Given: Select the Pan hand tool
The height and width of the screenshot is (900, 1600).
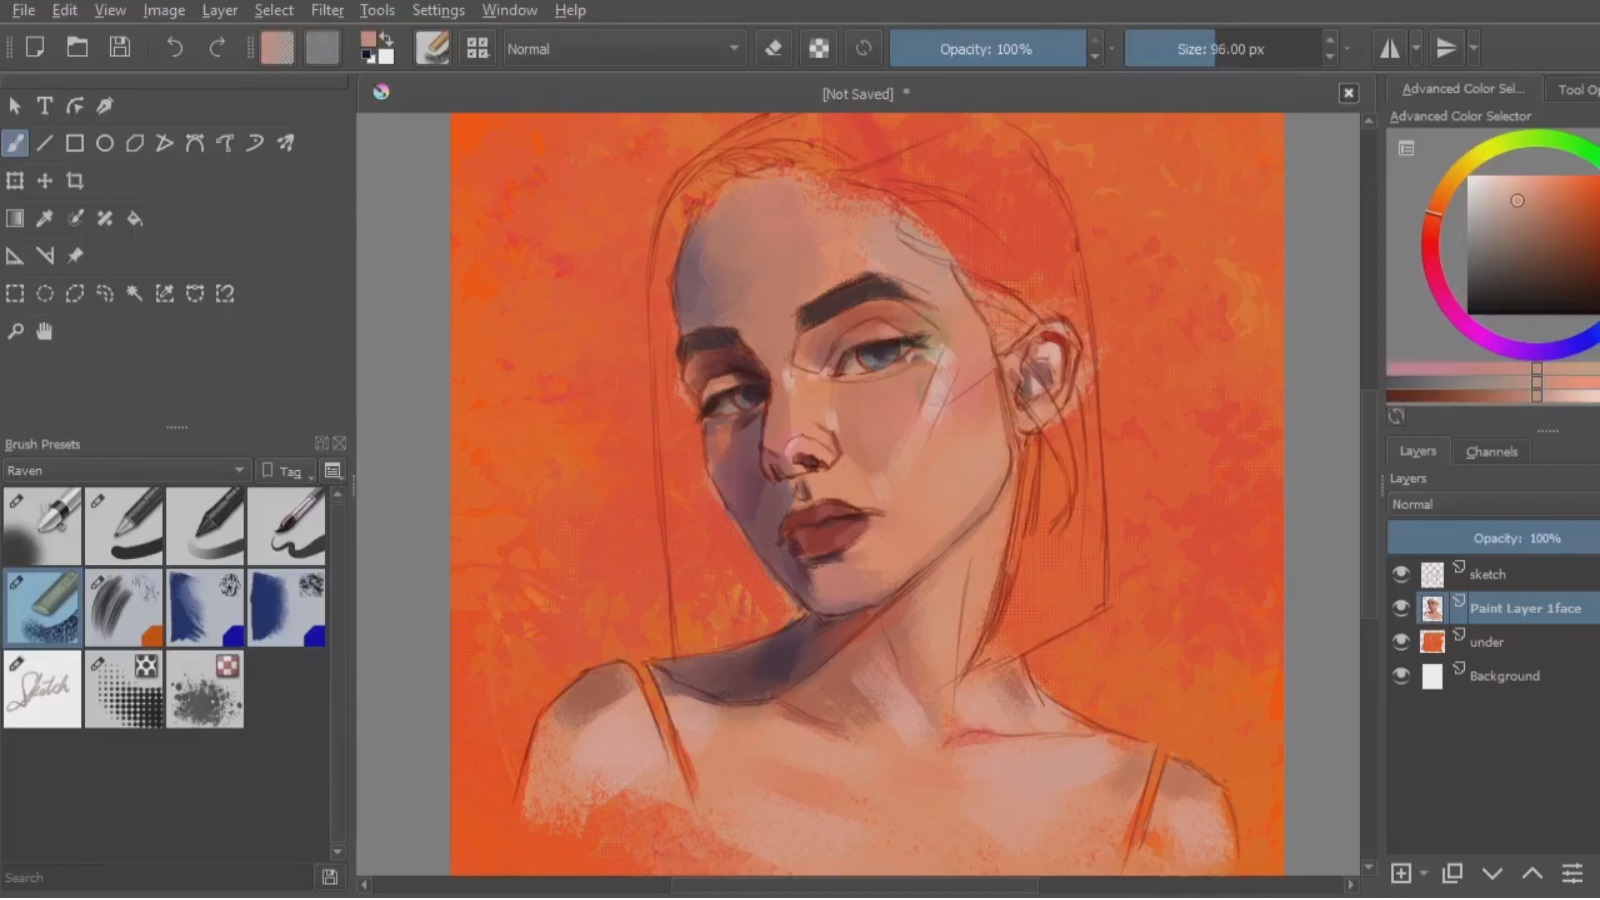Looking at the screenshot, I should tap(45, 331).
